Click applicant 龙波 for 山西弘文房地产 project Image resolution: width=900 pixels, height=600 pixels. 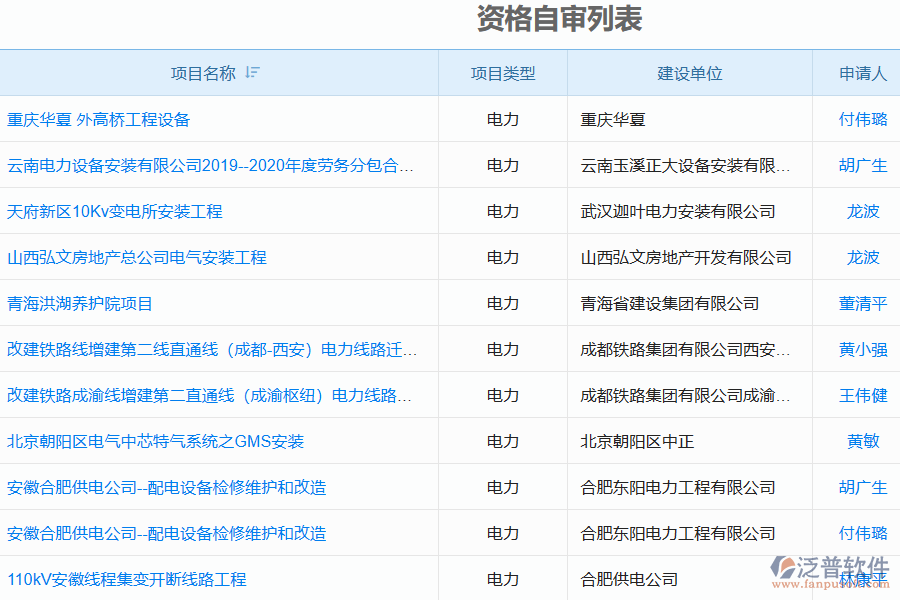862,257
